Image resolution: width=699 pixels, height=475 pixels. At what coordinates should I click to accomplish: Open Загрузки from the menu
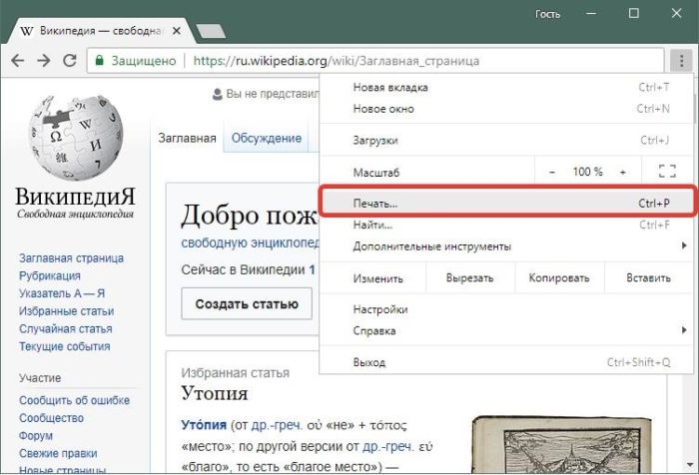tap(507, 140)
